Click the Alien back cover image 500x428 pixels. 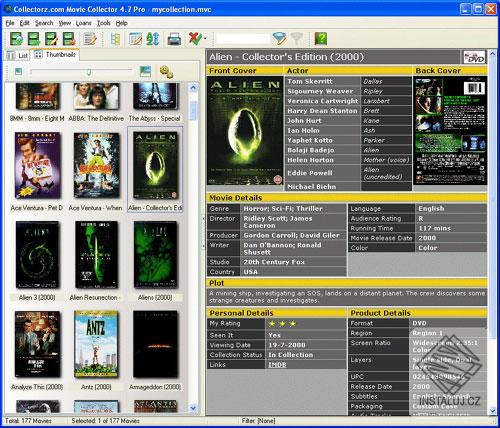coord(450,130)
